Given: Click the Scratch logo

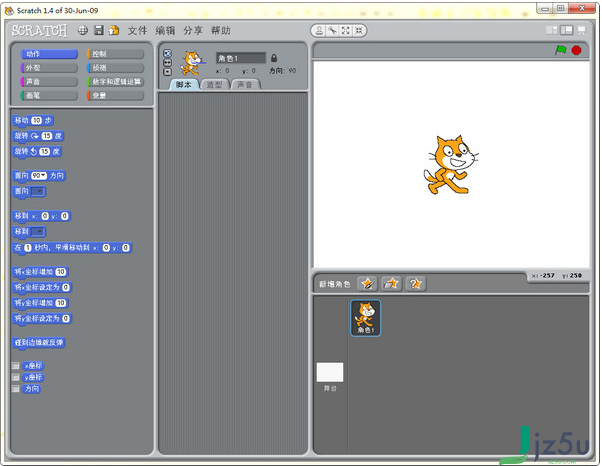Looking at the screenshot, I should (40, 30).
